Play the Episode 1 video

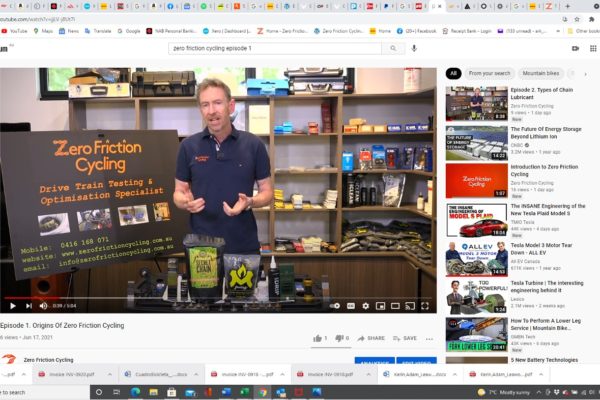13,306
